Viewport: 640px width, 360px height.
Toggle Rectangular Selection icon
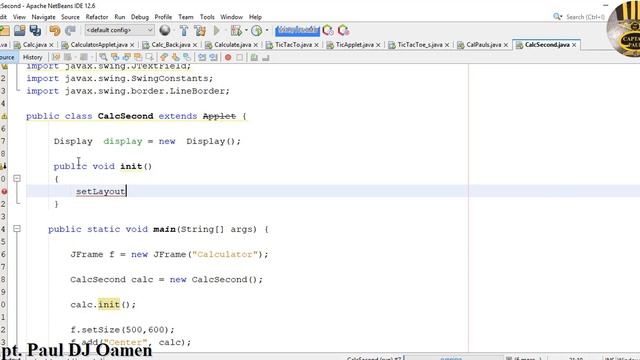click(149, 58)
